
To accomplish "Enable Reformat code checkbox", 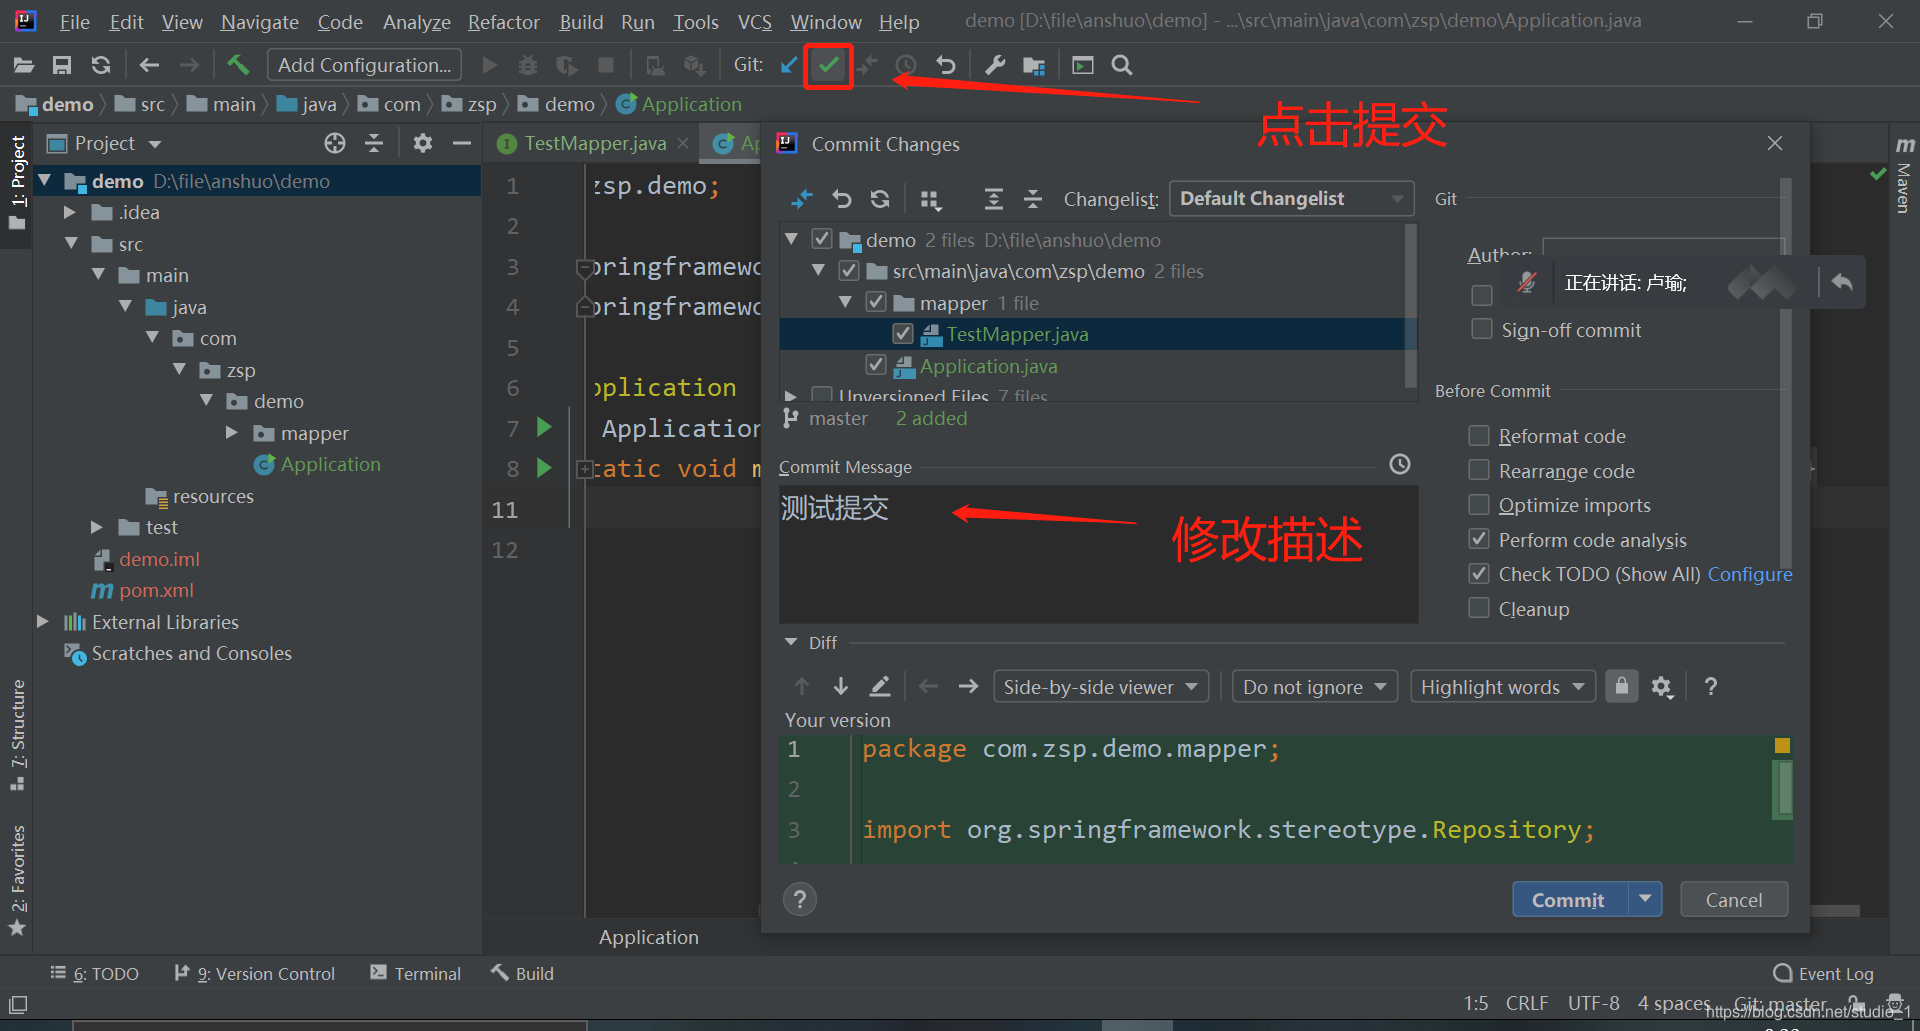I will click(x=1479, y=435).
